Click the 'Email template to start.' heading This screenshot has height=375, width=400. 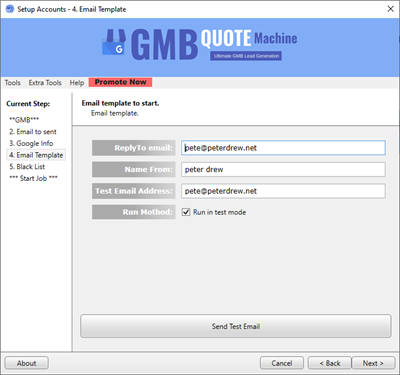120,103
